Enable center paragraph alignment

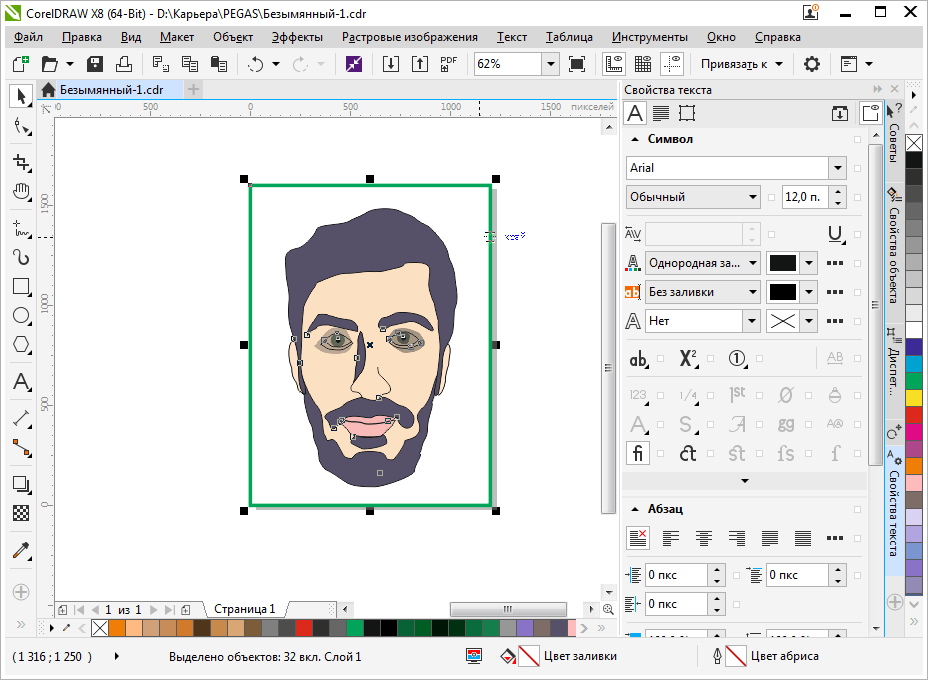tap(703, 538)
